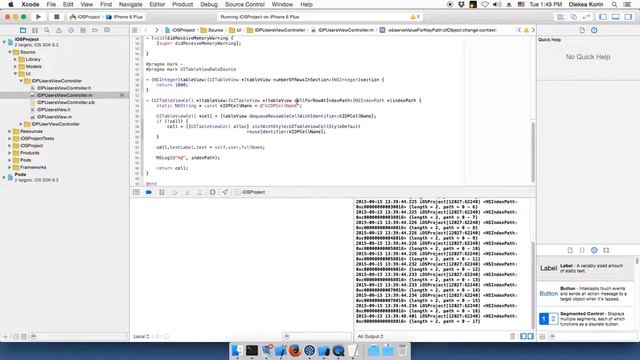Image resolution: width=640 pixels, height=360 pixels.
Task: Open the Editor menu
Action: [x=157, y=4]
